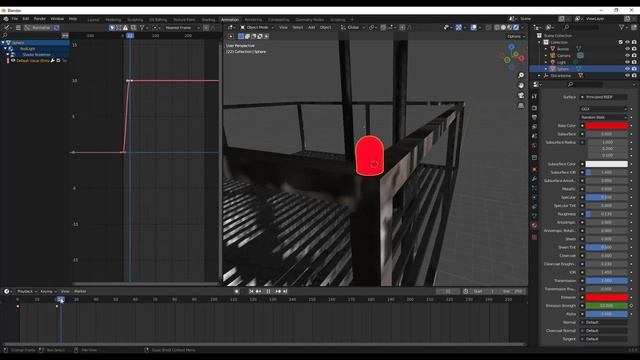Open the Global transform orientation dropdown
The height and width of the screenshot is (360, 640).
[352, 27]
